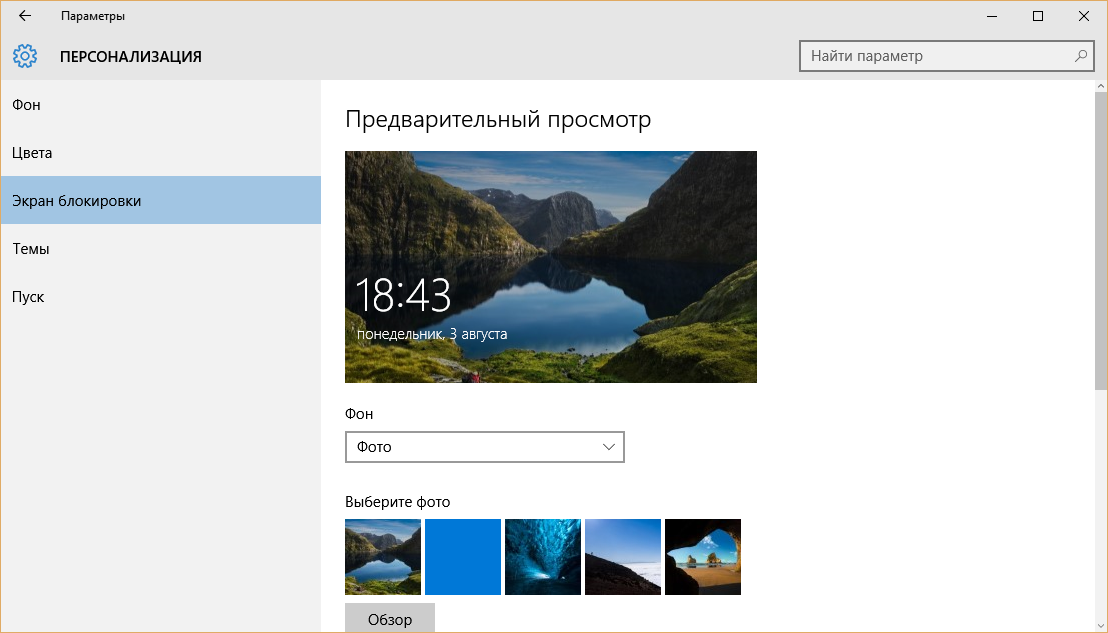Click the vertical scrollbar thumb
Screen dimensions: 1108x633
[1101, 240]
